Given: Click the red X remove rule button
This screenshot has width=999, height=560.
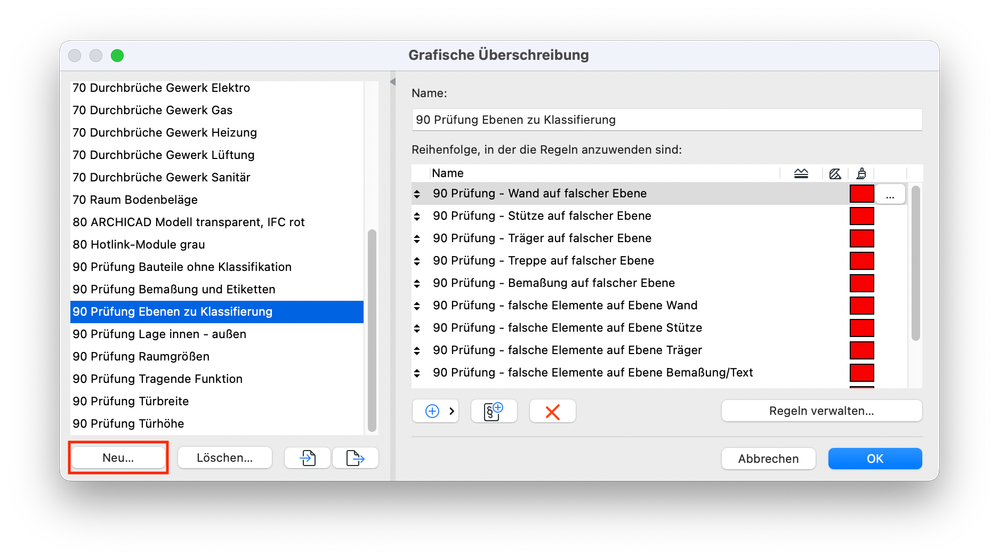Looking at the screenshot, I should (552, 411).
